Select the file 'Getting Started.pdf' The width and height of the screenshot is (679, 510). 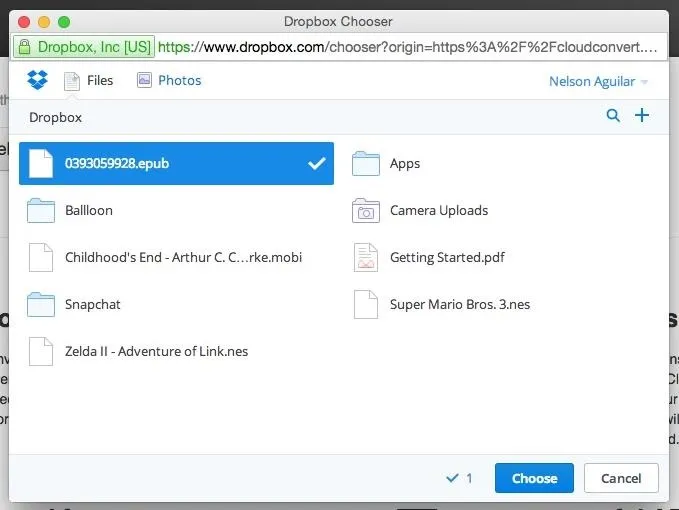tap(447, 257)
